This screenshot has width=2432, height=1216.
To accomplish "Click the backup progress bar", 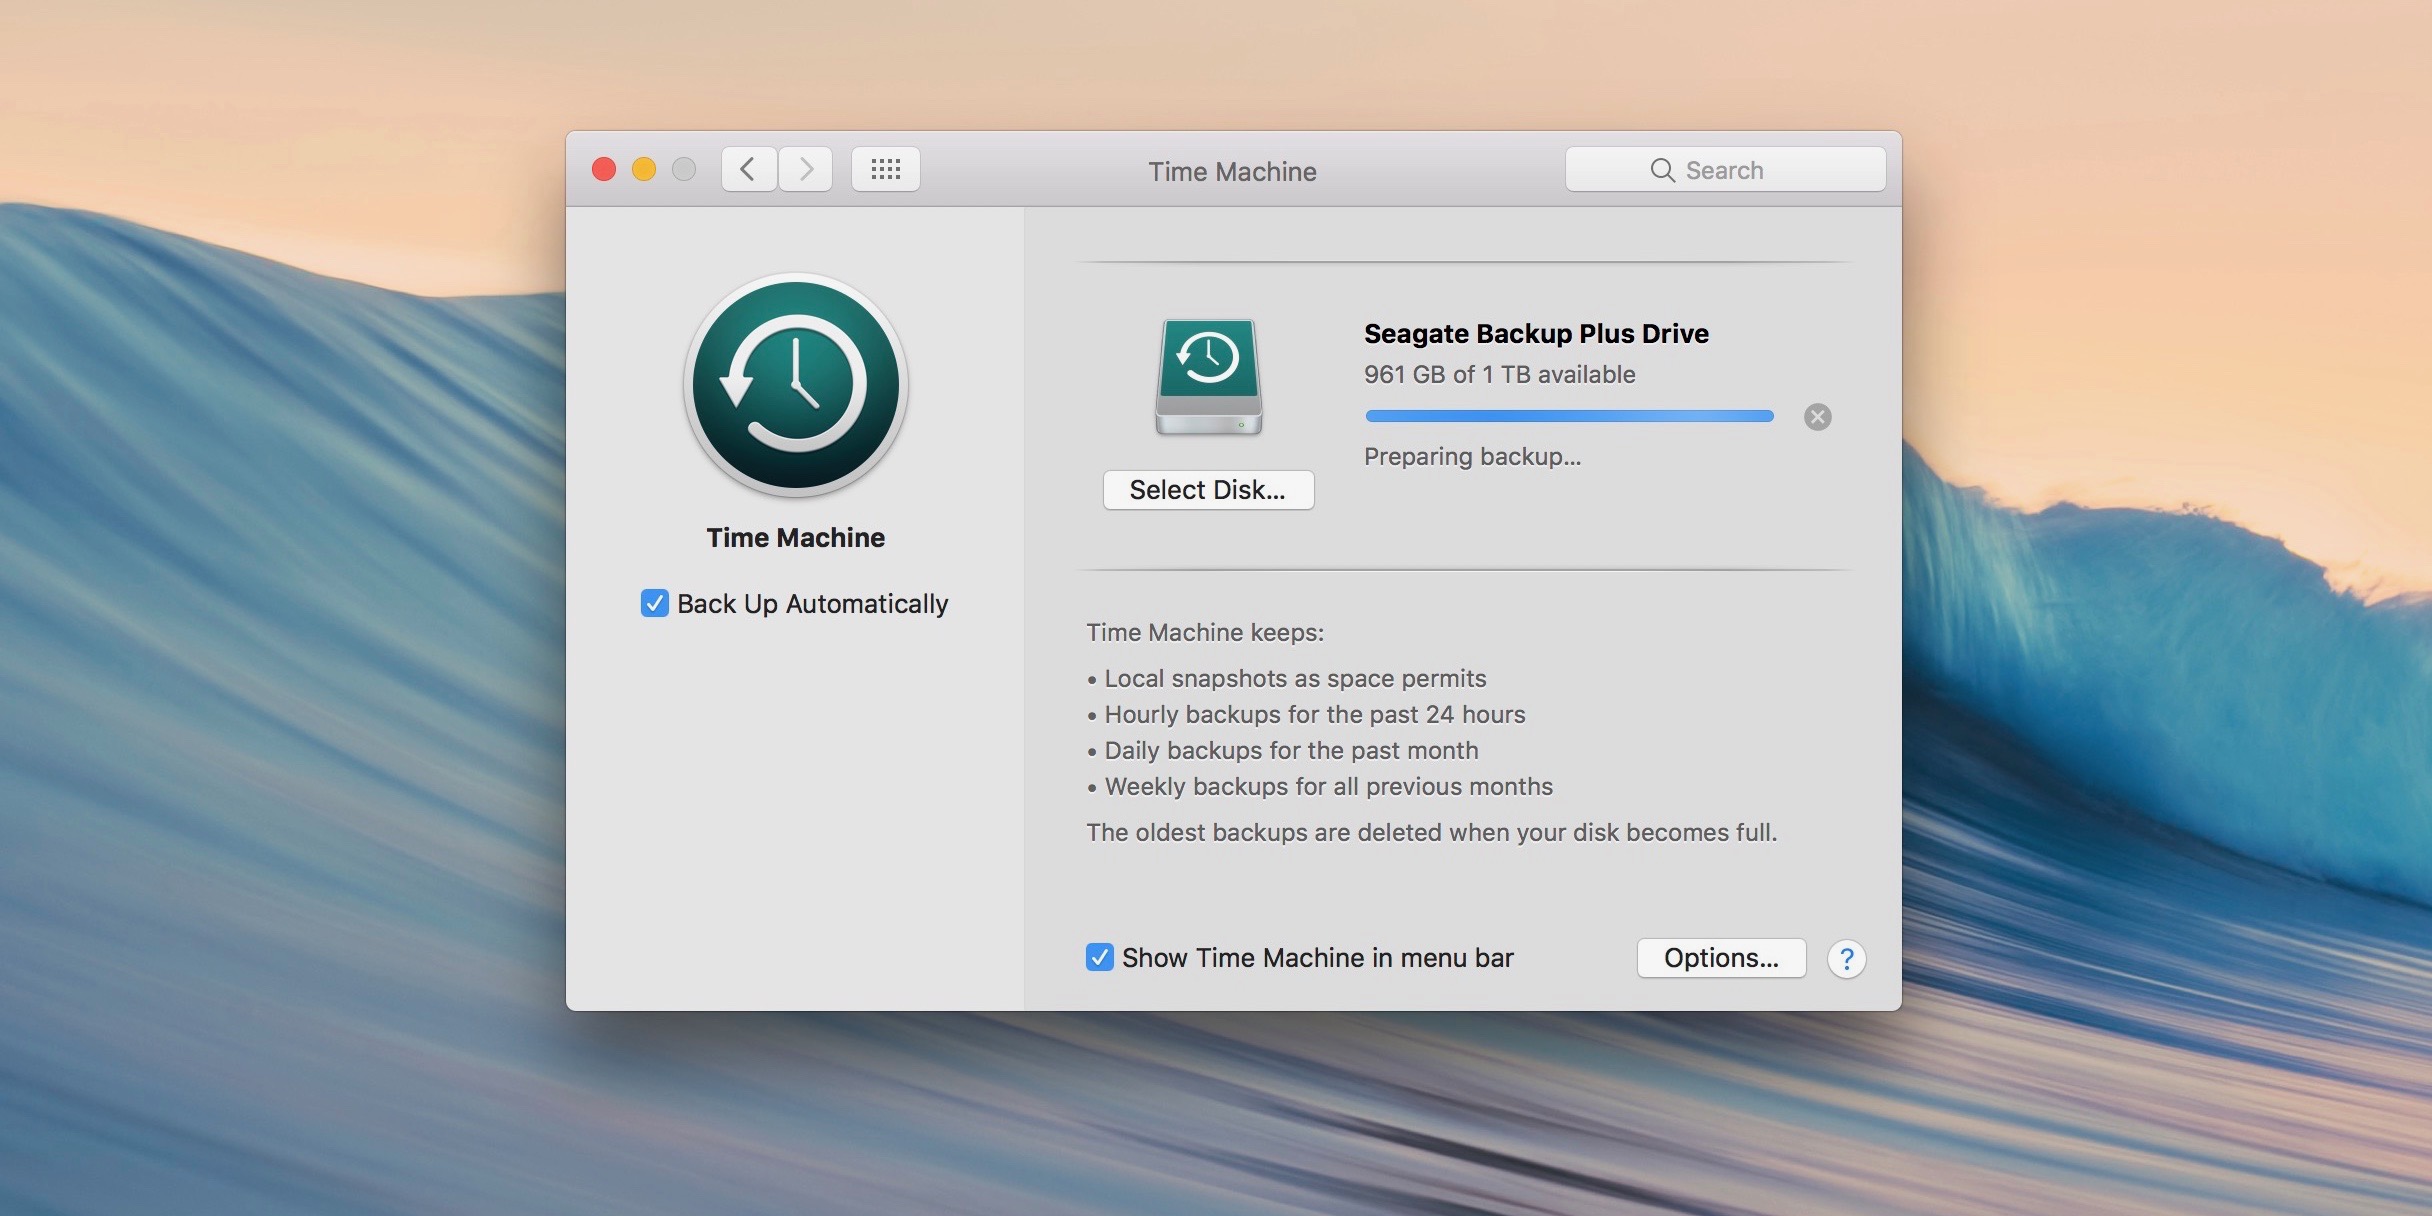I will click(x=1568, y=416).
